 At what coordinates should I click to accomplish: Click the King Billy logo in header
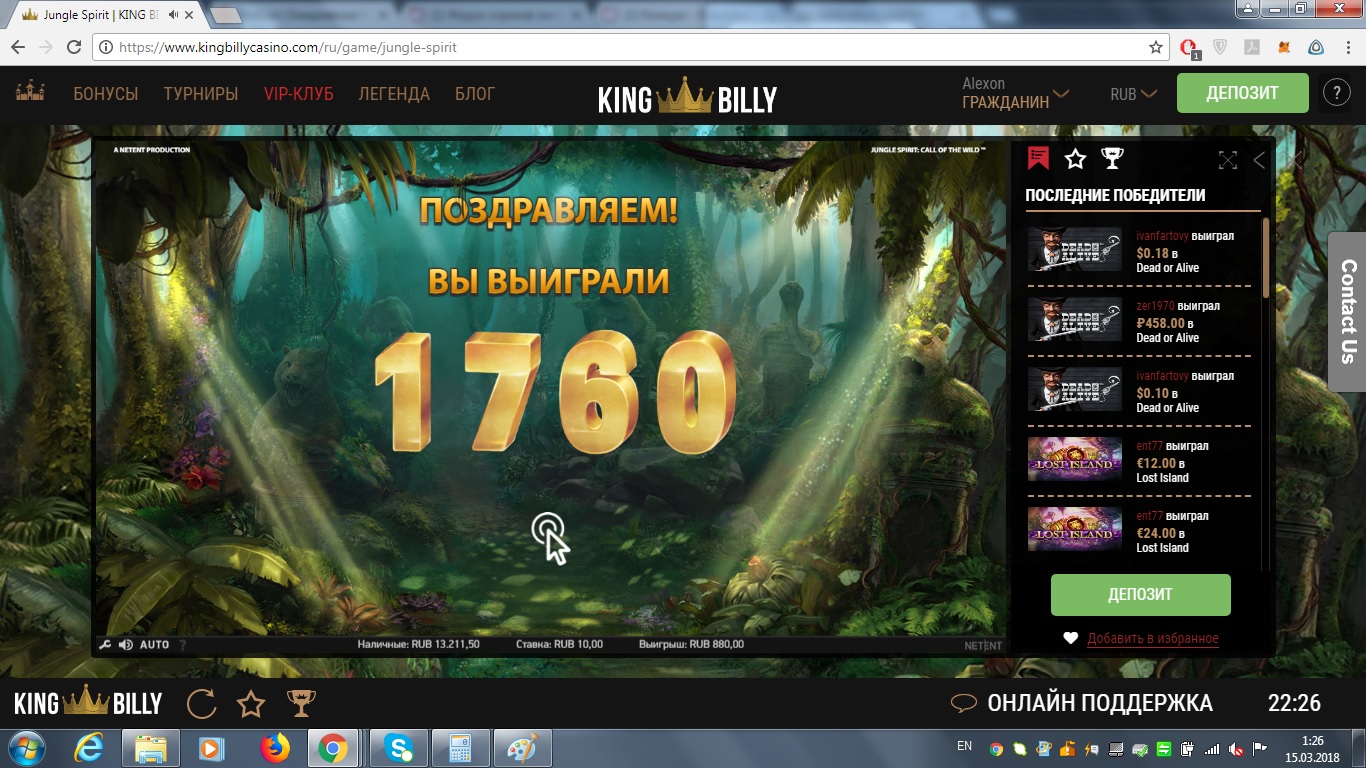pos(687,96)
